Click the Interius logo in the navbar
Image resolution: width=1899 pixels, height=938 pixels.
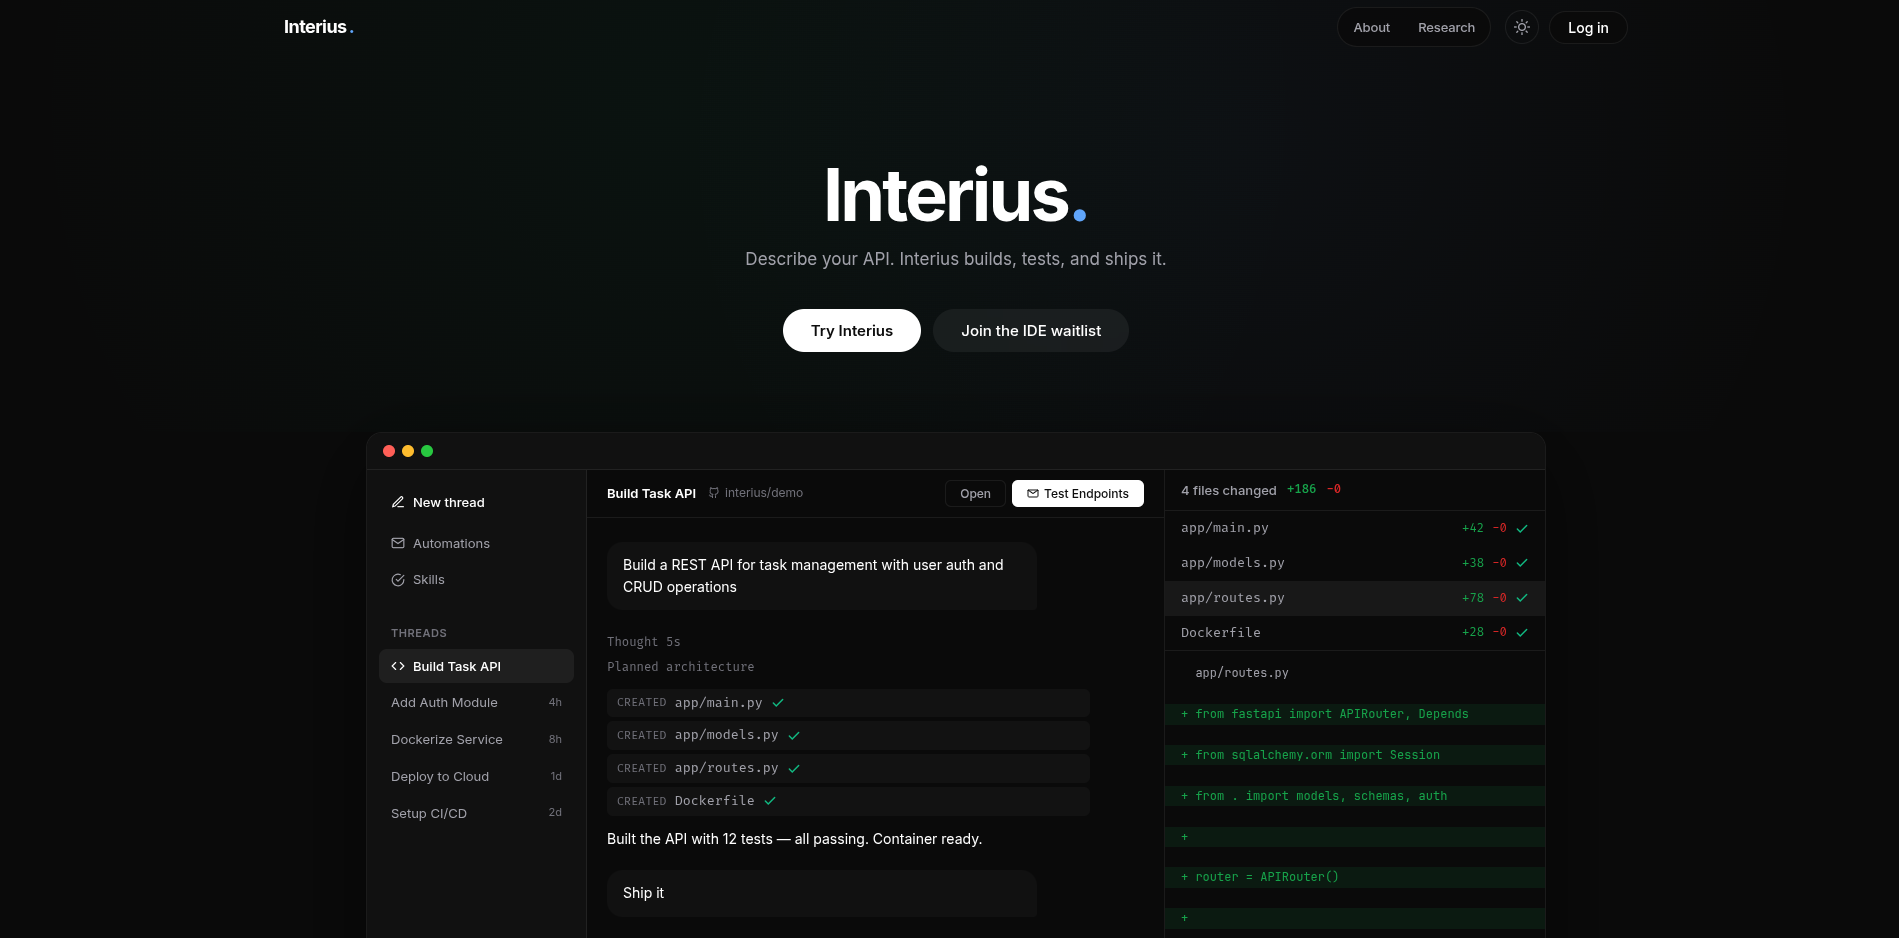tap(318, 27)
